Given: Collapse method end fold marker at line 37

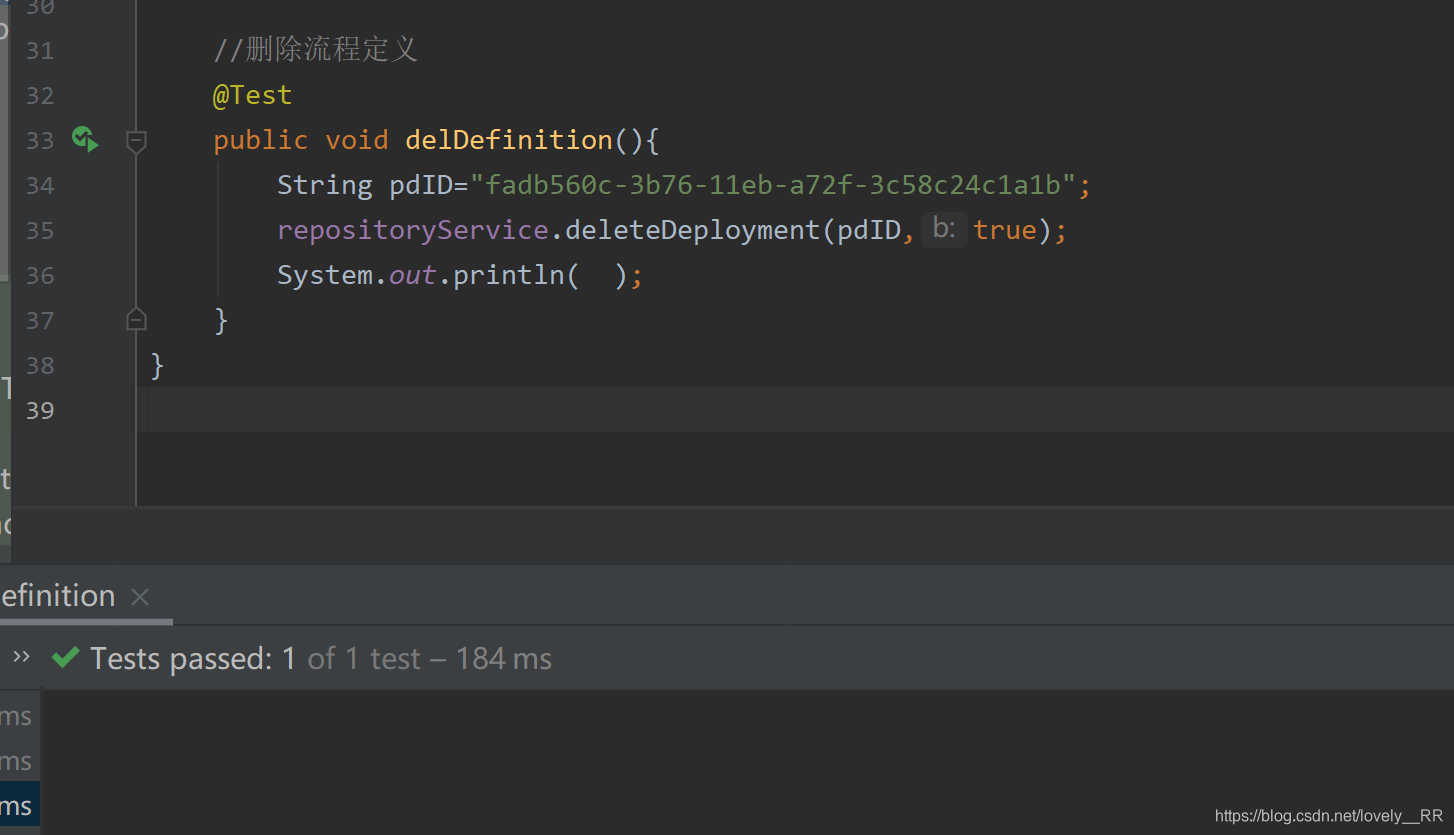Looking at the screenshot, I should point(137,320).
